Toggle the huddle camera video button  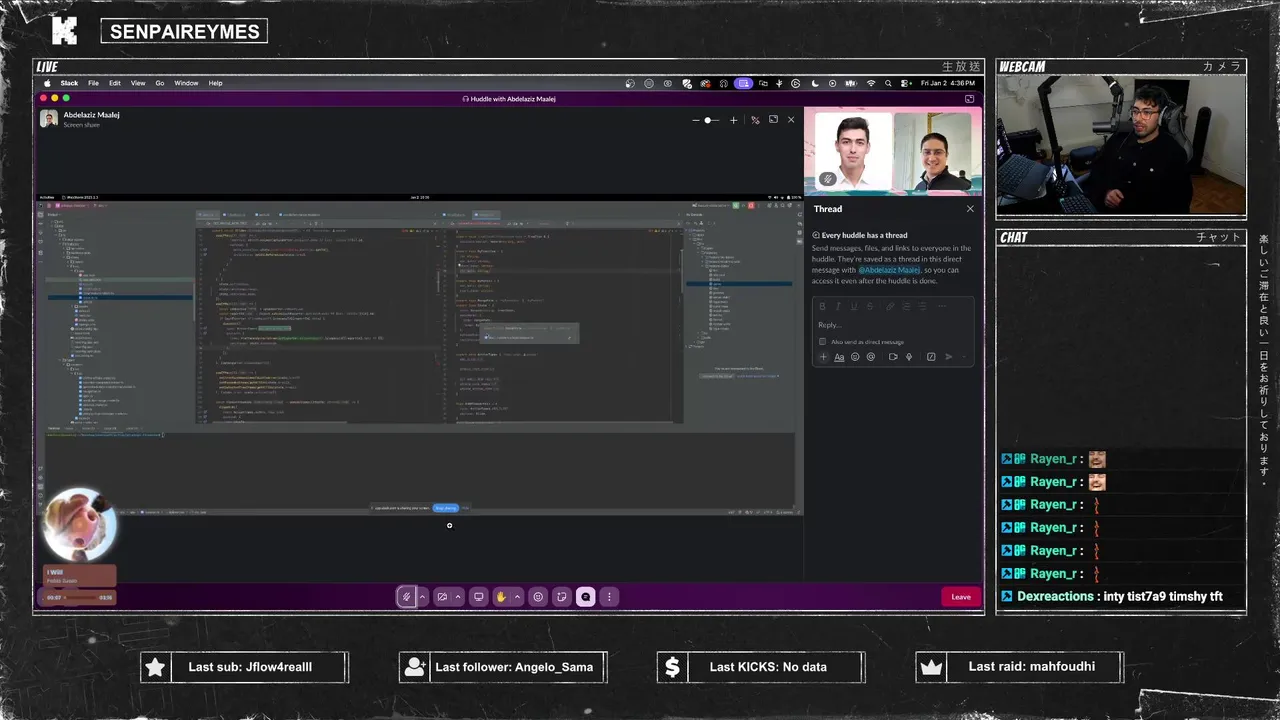(x=442, y=597)
